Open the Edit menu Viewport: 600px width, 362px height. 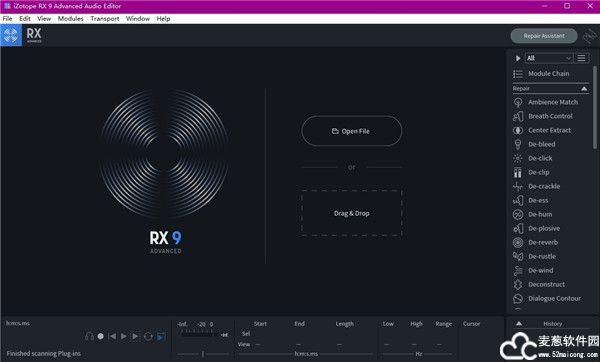25,18
